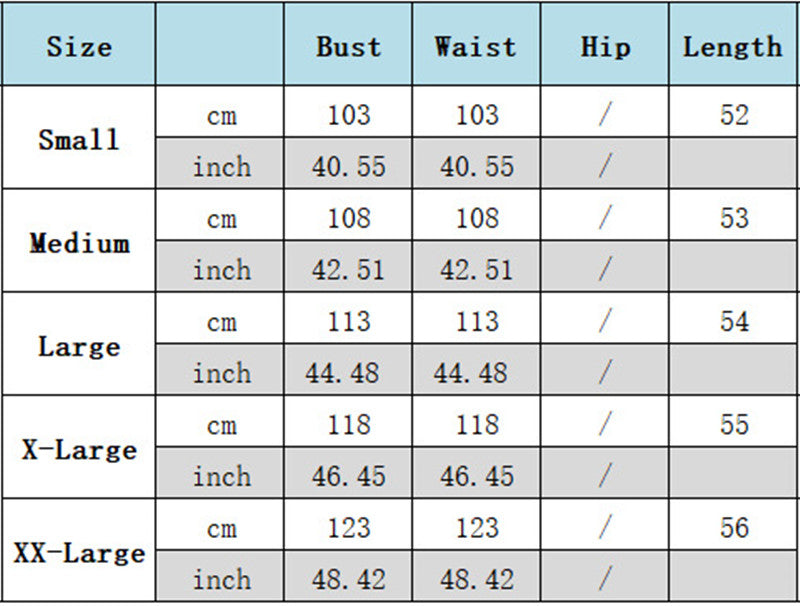This screenshot has width=800, height=606.
Task: Select the Waist column header
Action: coord(476,46)
